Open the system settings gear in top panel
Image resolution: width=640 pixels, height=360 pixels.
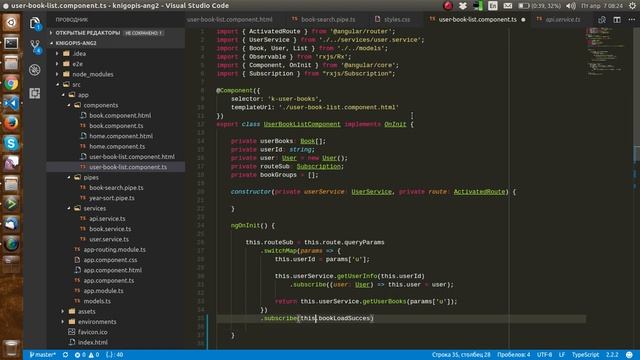click(632, 6)
